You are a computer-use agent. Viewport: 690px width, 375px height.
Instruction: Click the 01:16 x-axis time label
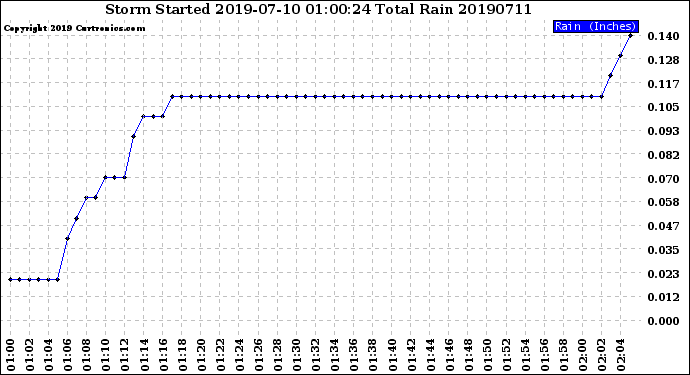(x=163, y=355)
